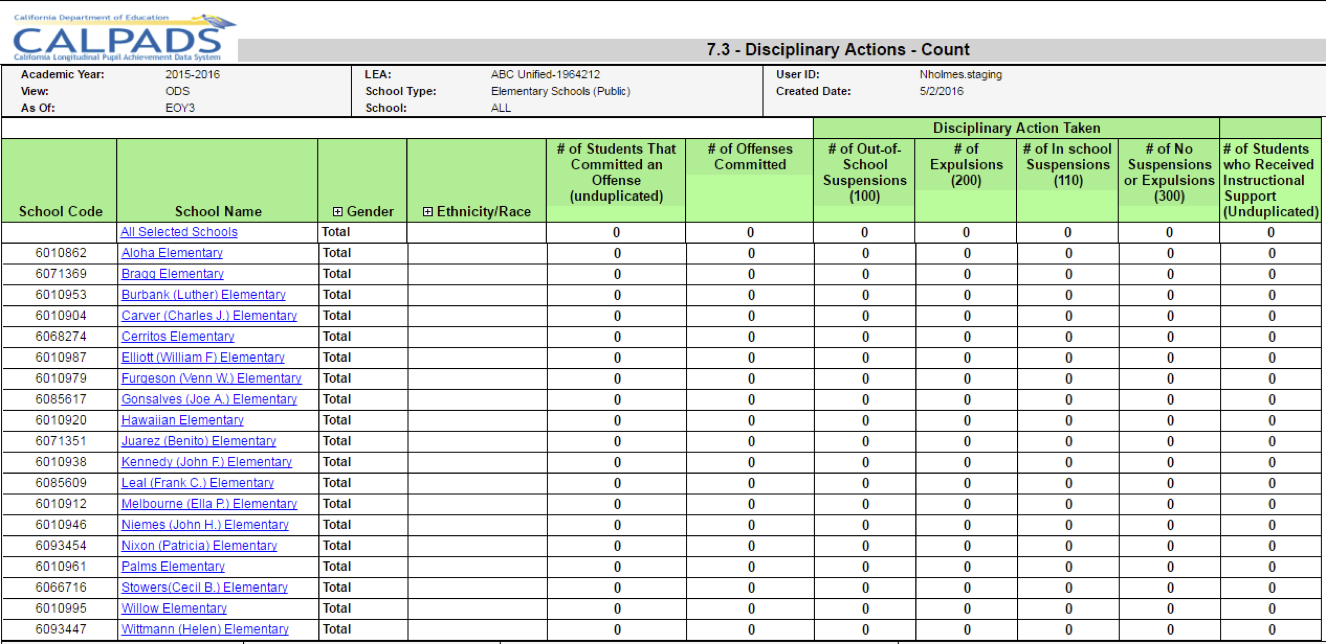Select school code 6010979
Viewport: 1326px width, 644px height.
click(61, 379)
